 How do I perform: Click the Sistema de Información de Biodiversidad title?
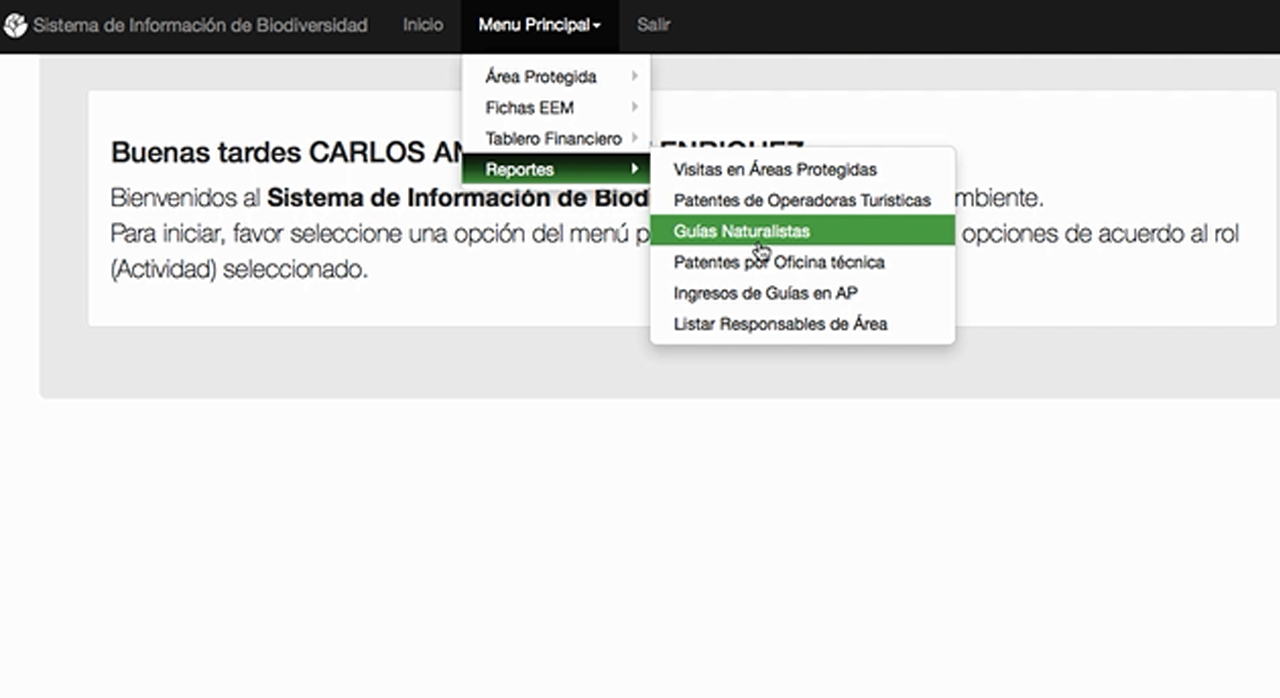(200, 26)
